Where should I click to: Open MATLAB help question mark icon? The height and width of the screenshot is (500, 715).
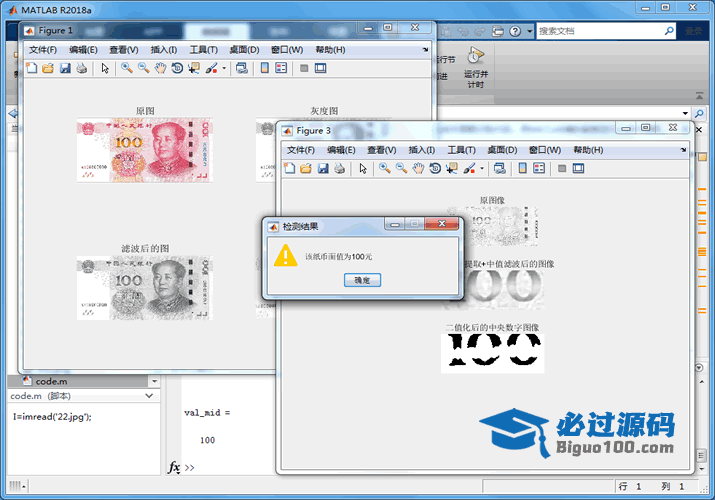pyautogui.click(x=515, y=31)
